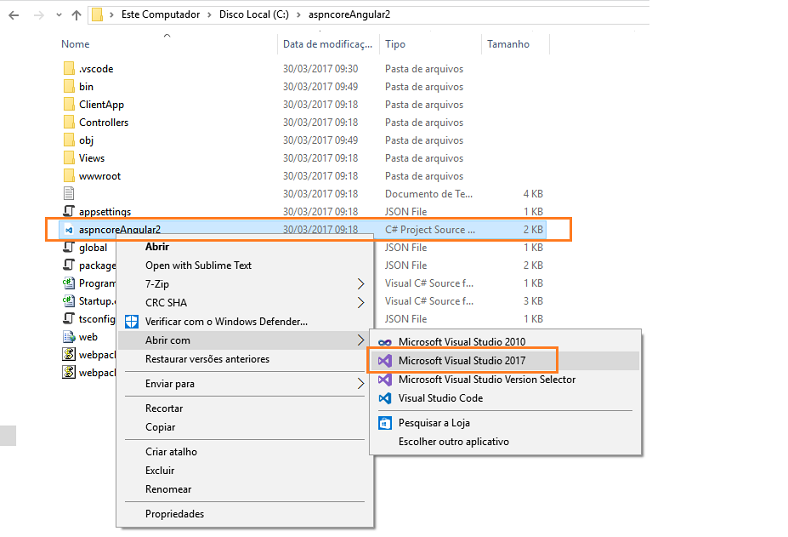Choose 'Criar atalho' in the context menu
788x537 pixels.
[x=245, y=452]
